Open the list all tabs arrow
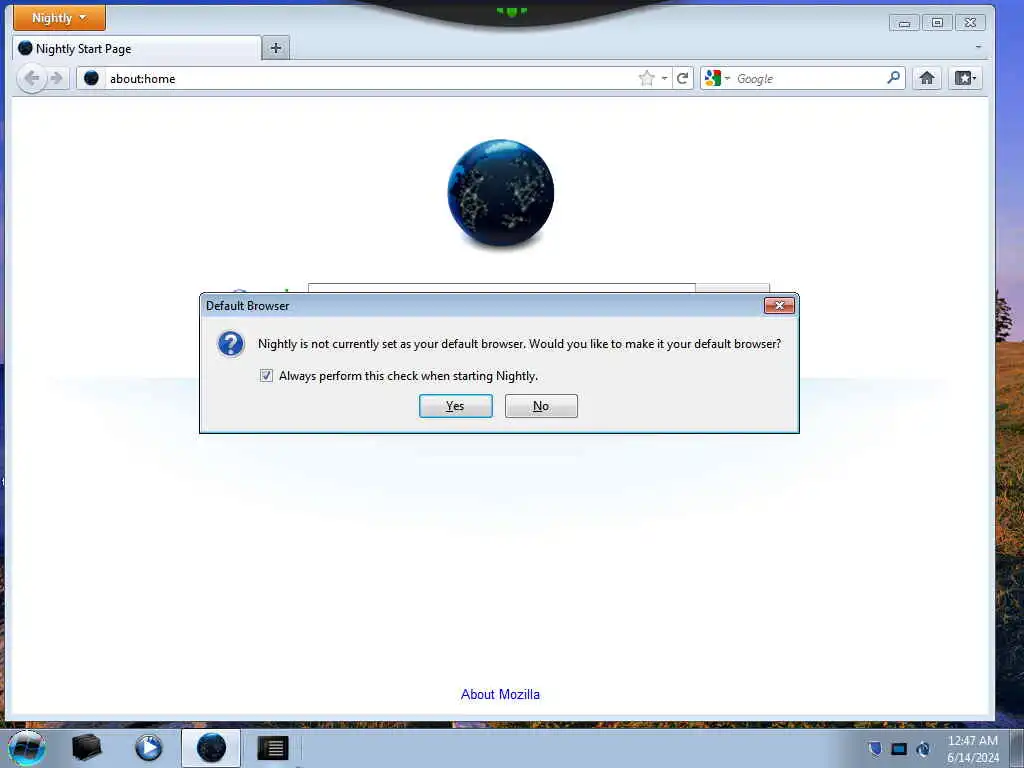Image resolution: width=1024 pixels, height=768 pixels. pos(978,47)
